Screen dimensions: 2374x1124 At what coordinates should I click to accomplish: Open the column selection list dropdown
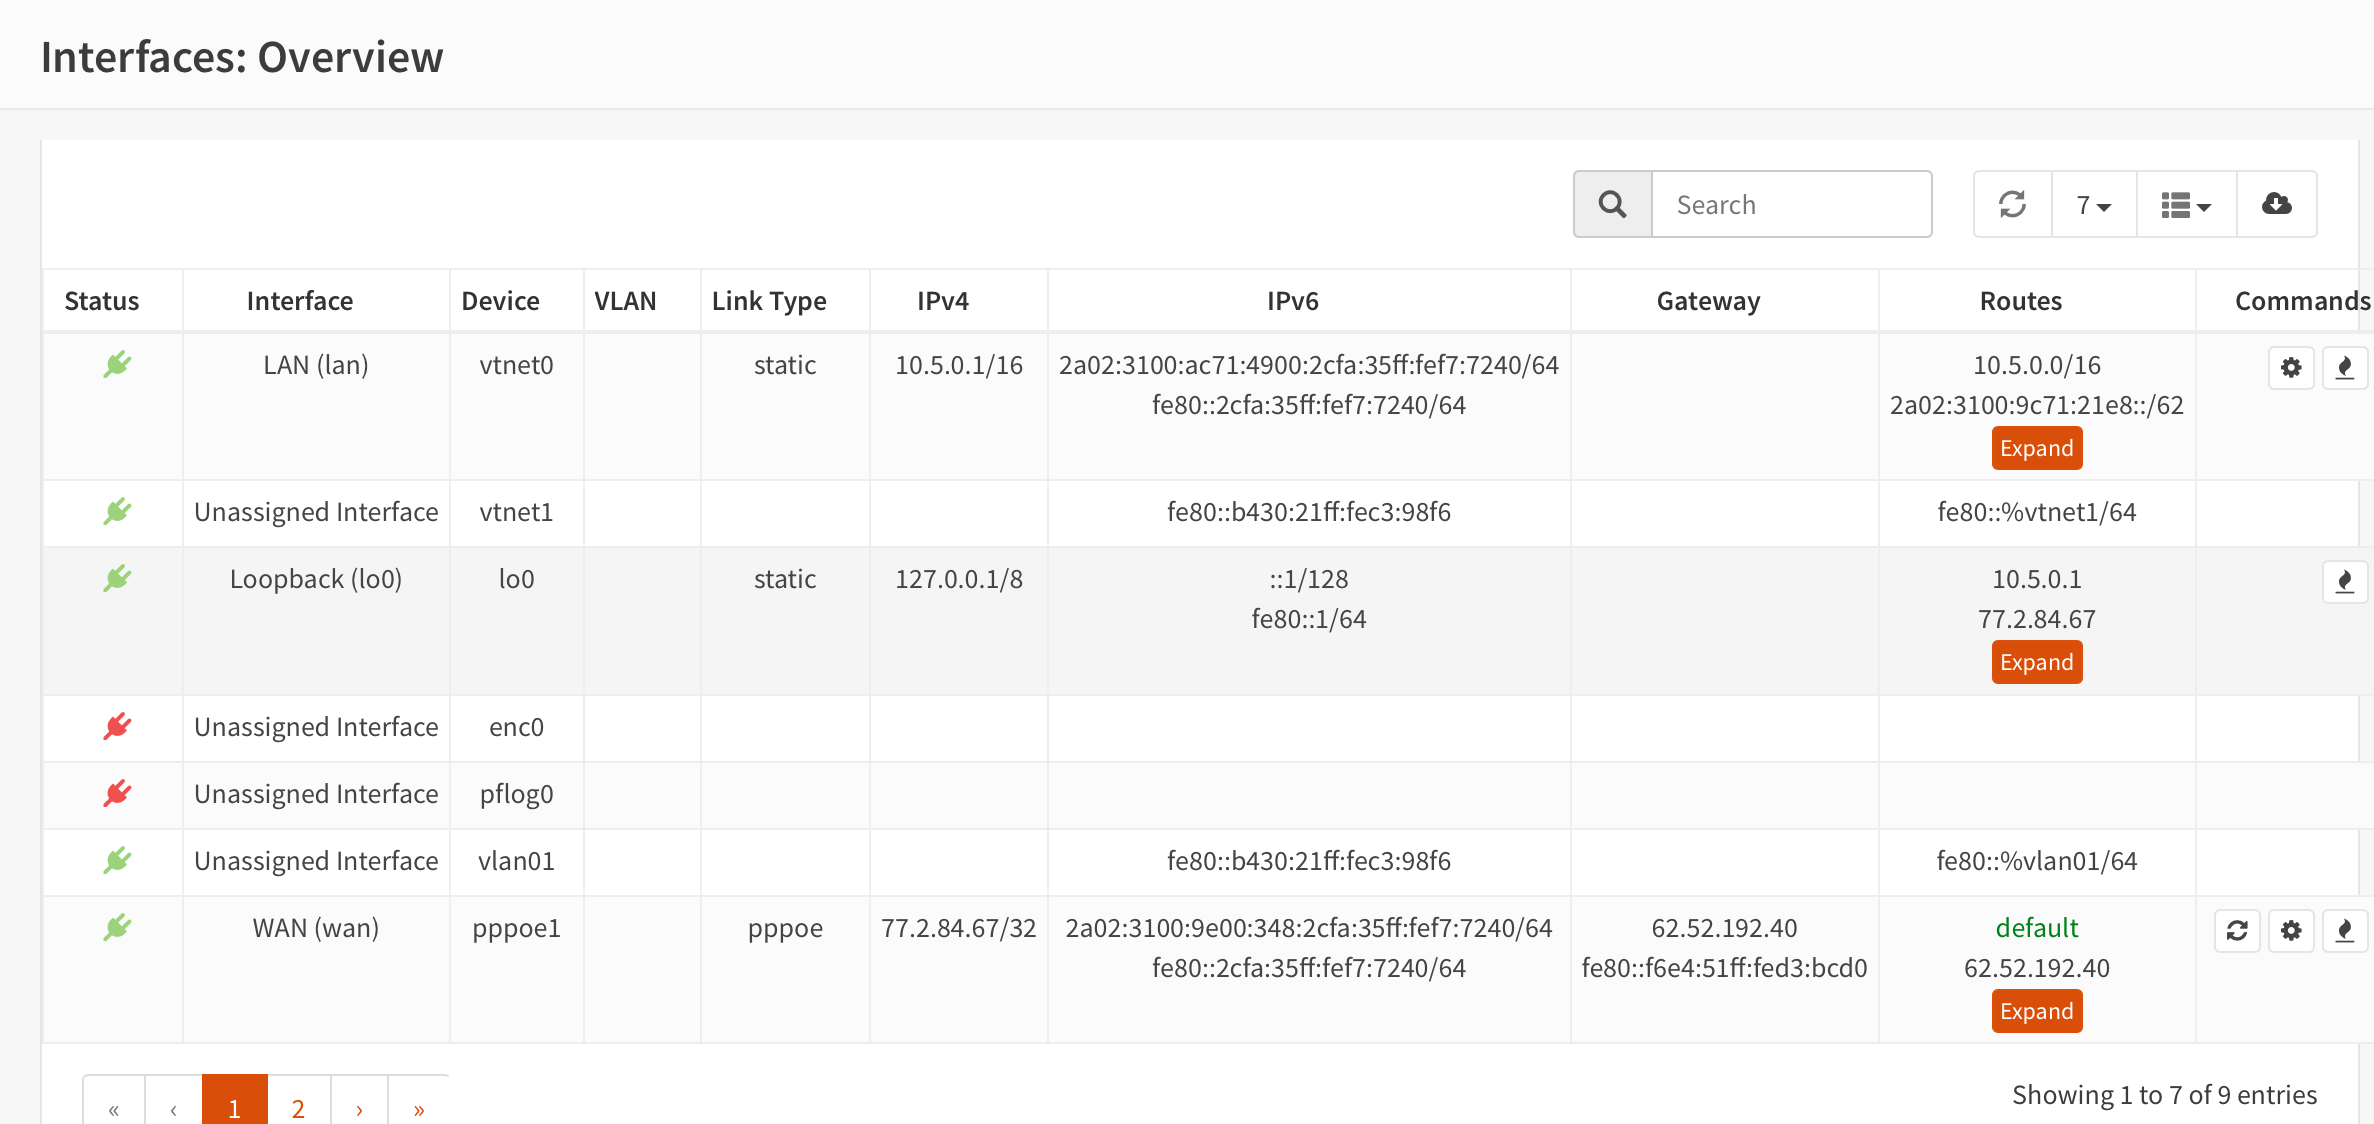point(2186,204)
